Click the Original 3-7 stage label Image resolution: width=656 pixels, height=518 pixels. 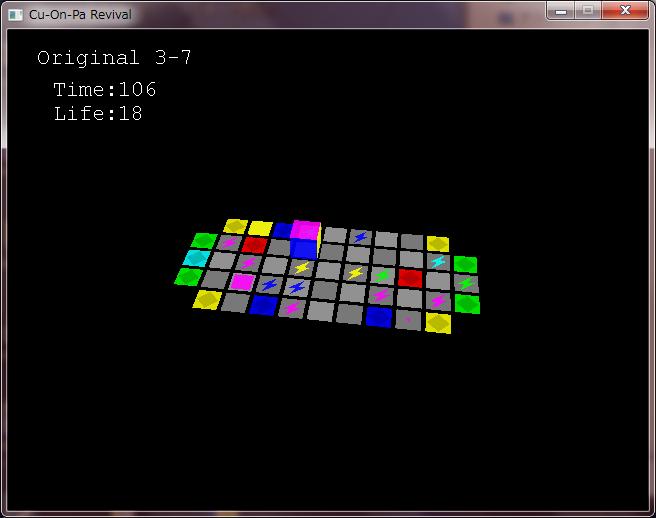(x=114, y=58)
